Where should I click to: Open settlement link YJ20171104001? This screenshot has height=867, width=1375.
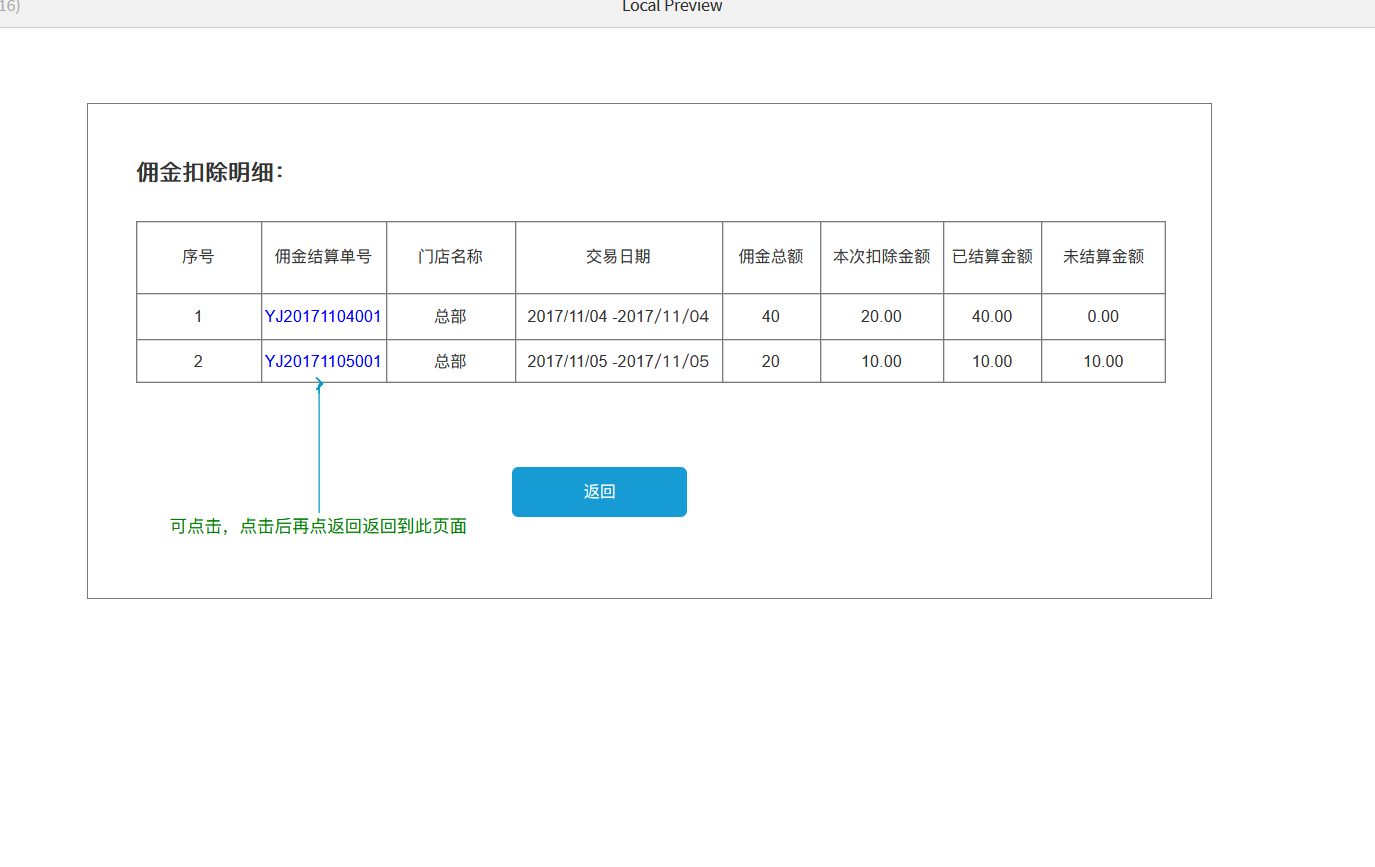(323, 316)
